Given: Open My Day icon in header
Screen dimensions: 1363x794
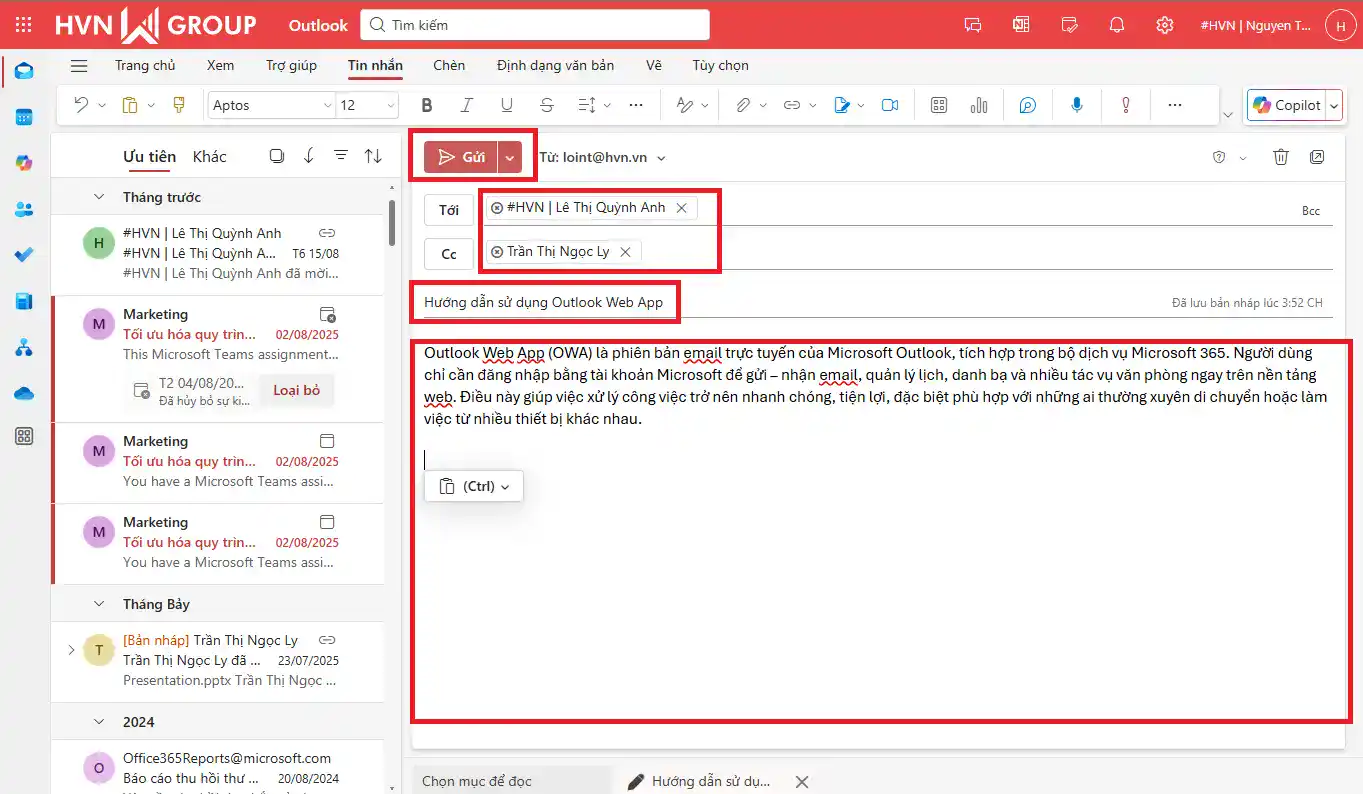Looking at the screenshot, I should click(x=1069, y=25).
